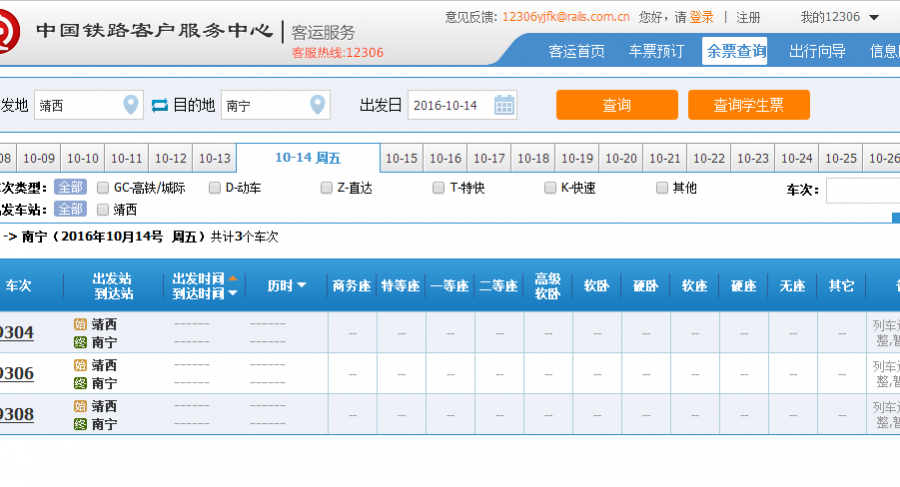Open the calendar date picker icon

(504, 106)
